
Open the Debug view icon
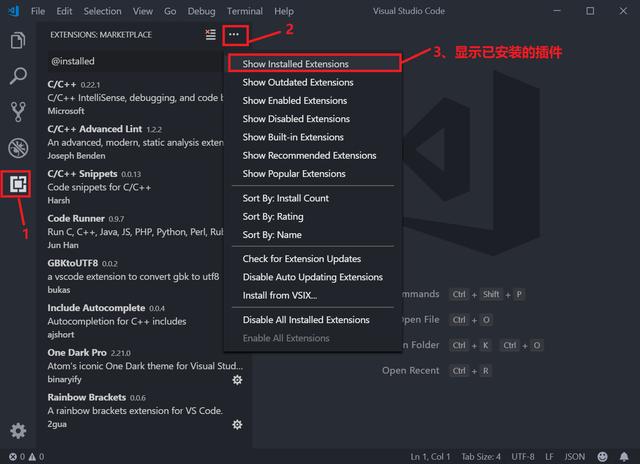pos(18,148)
